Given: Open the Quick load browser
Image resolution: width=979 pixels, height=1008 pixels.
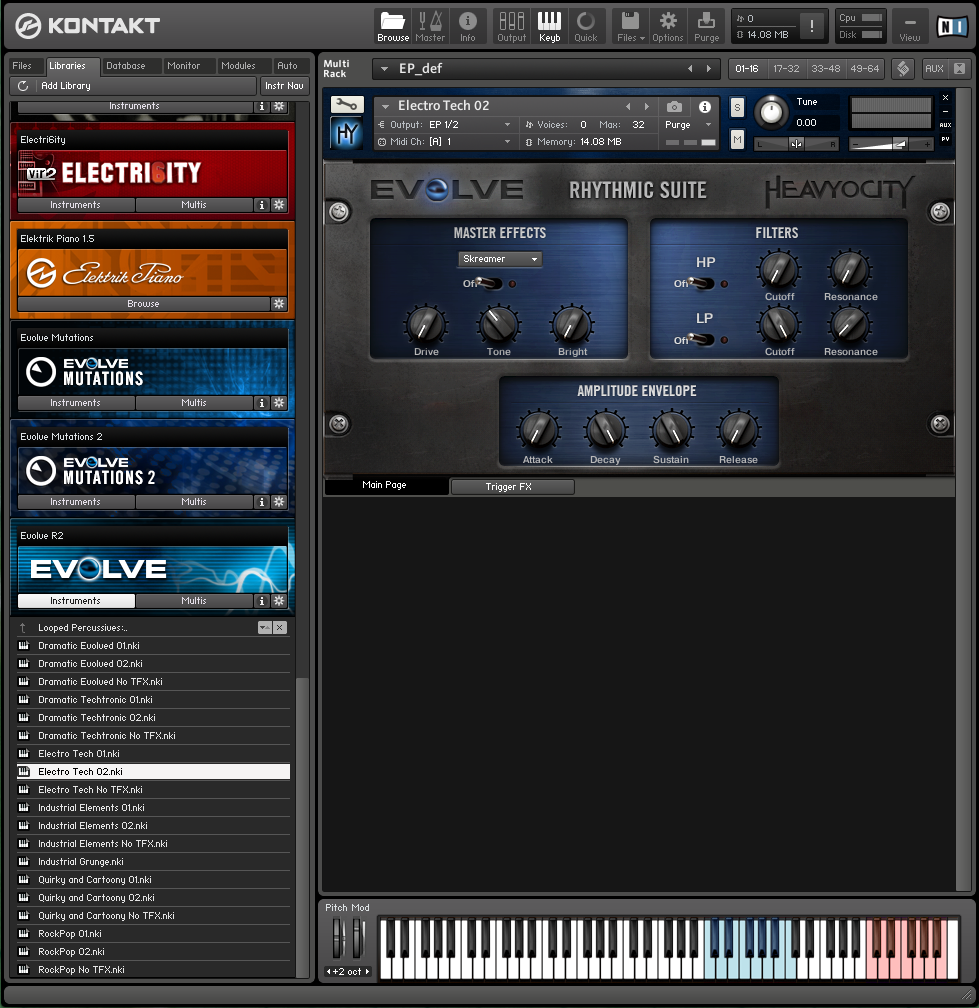Looking at the screenshot, I should [586, 26].
